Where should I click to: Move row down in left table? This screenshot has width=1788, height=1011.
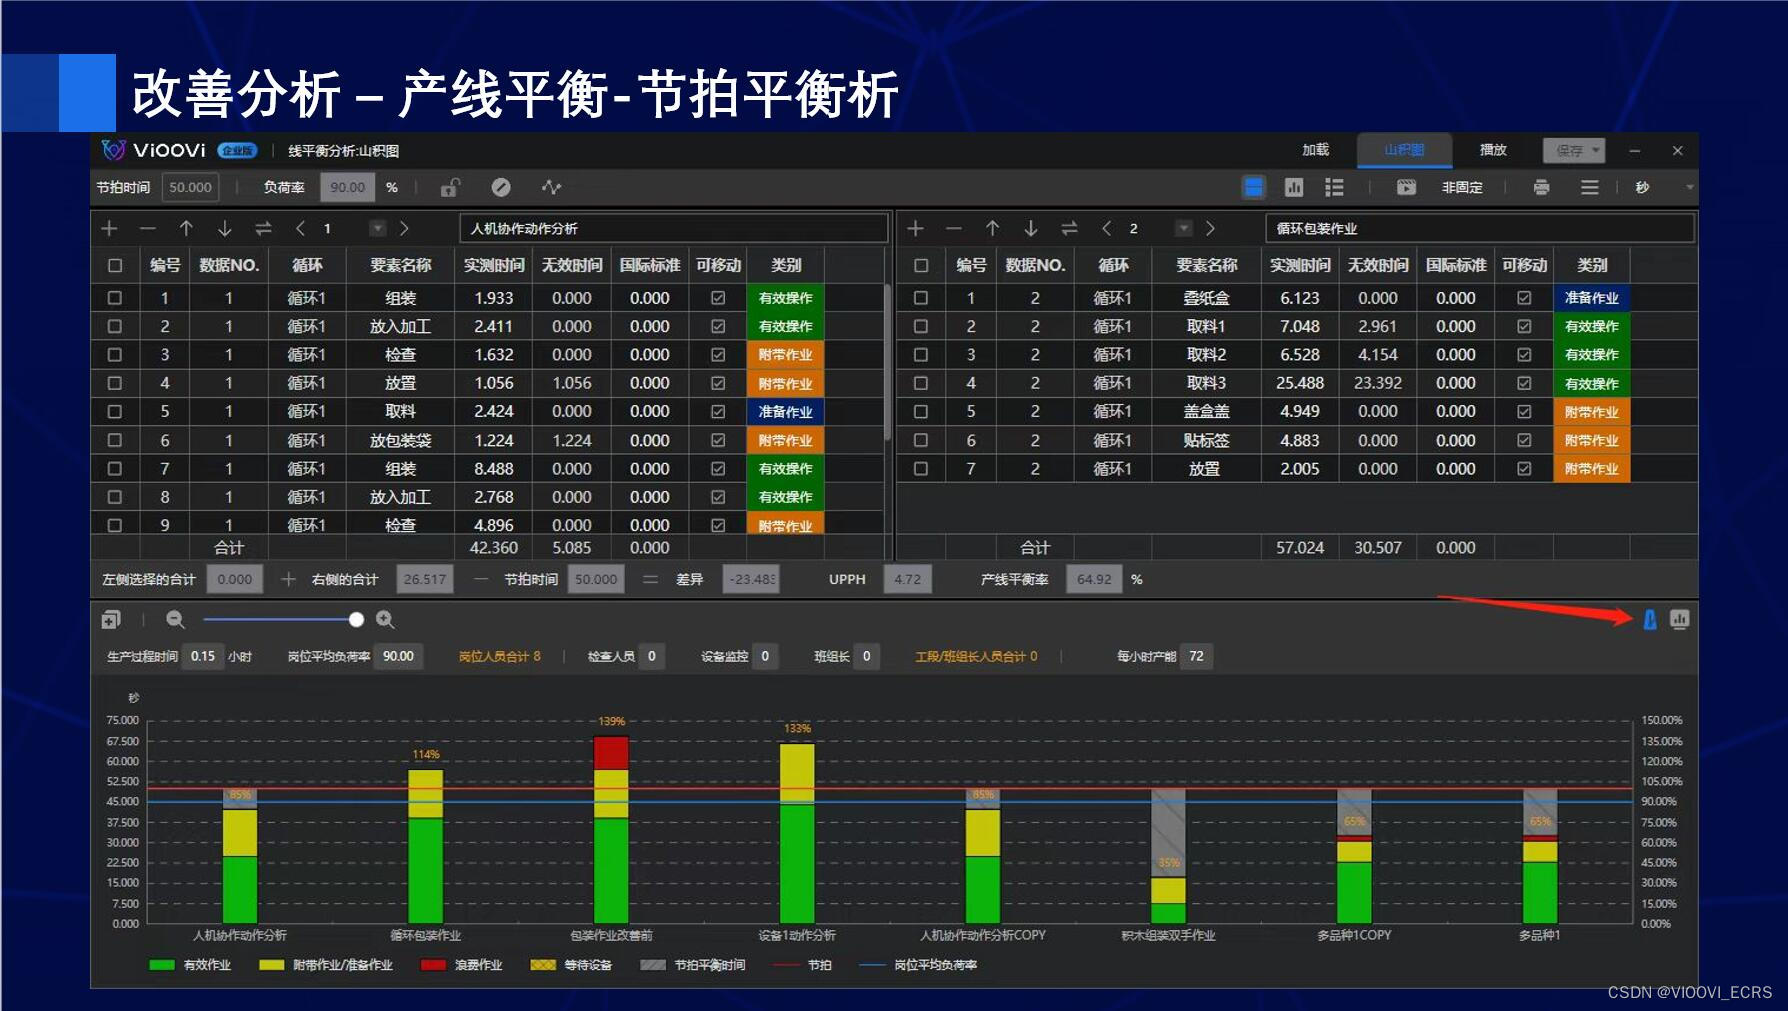pos(225,229)
